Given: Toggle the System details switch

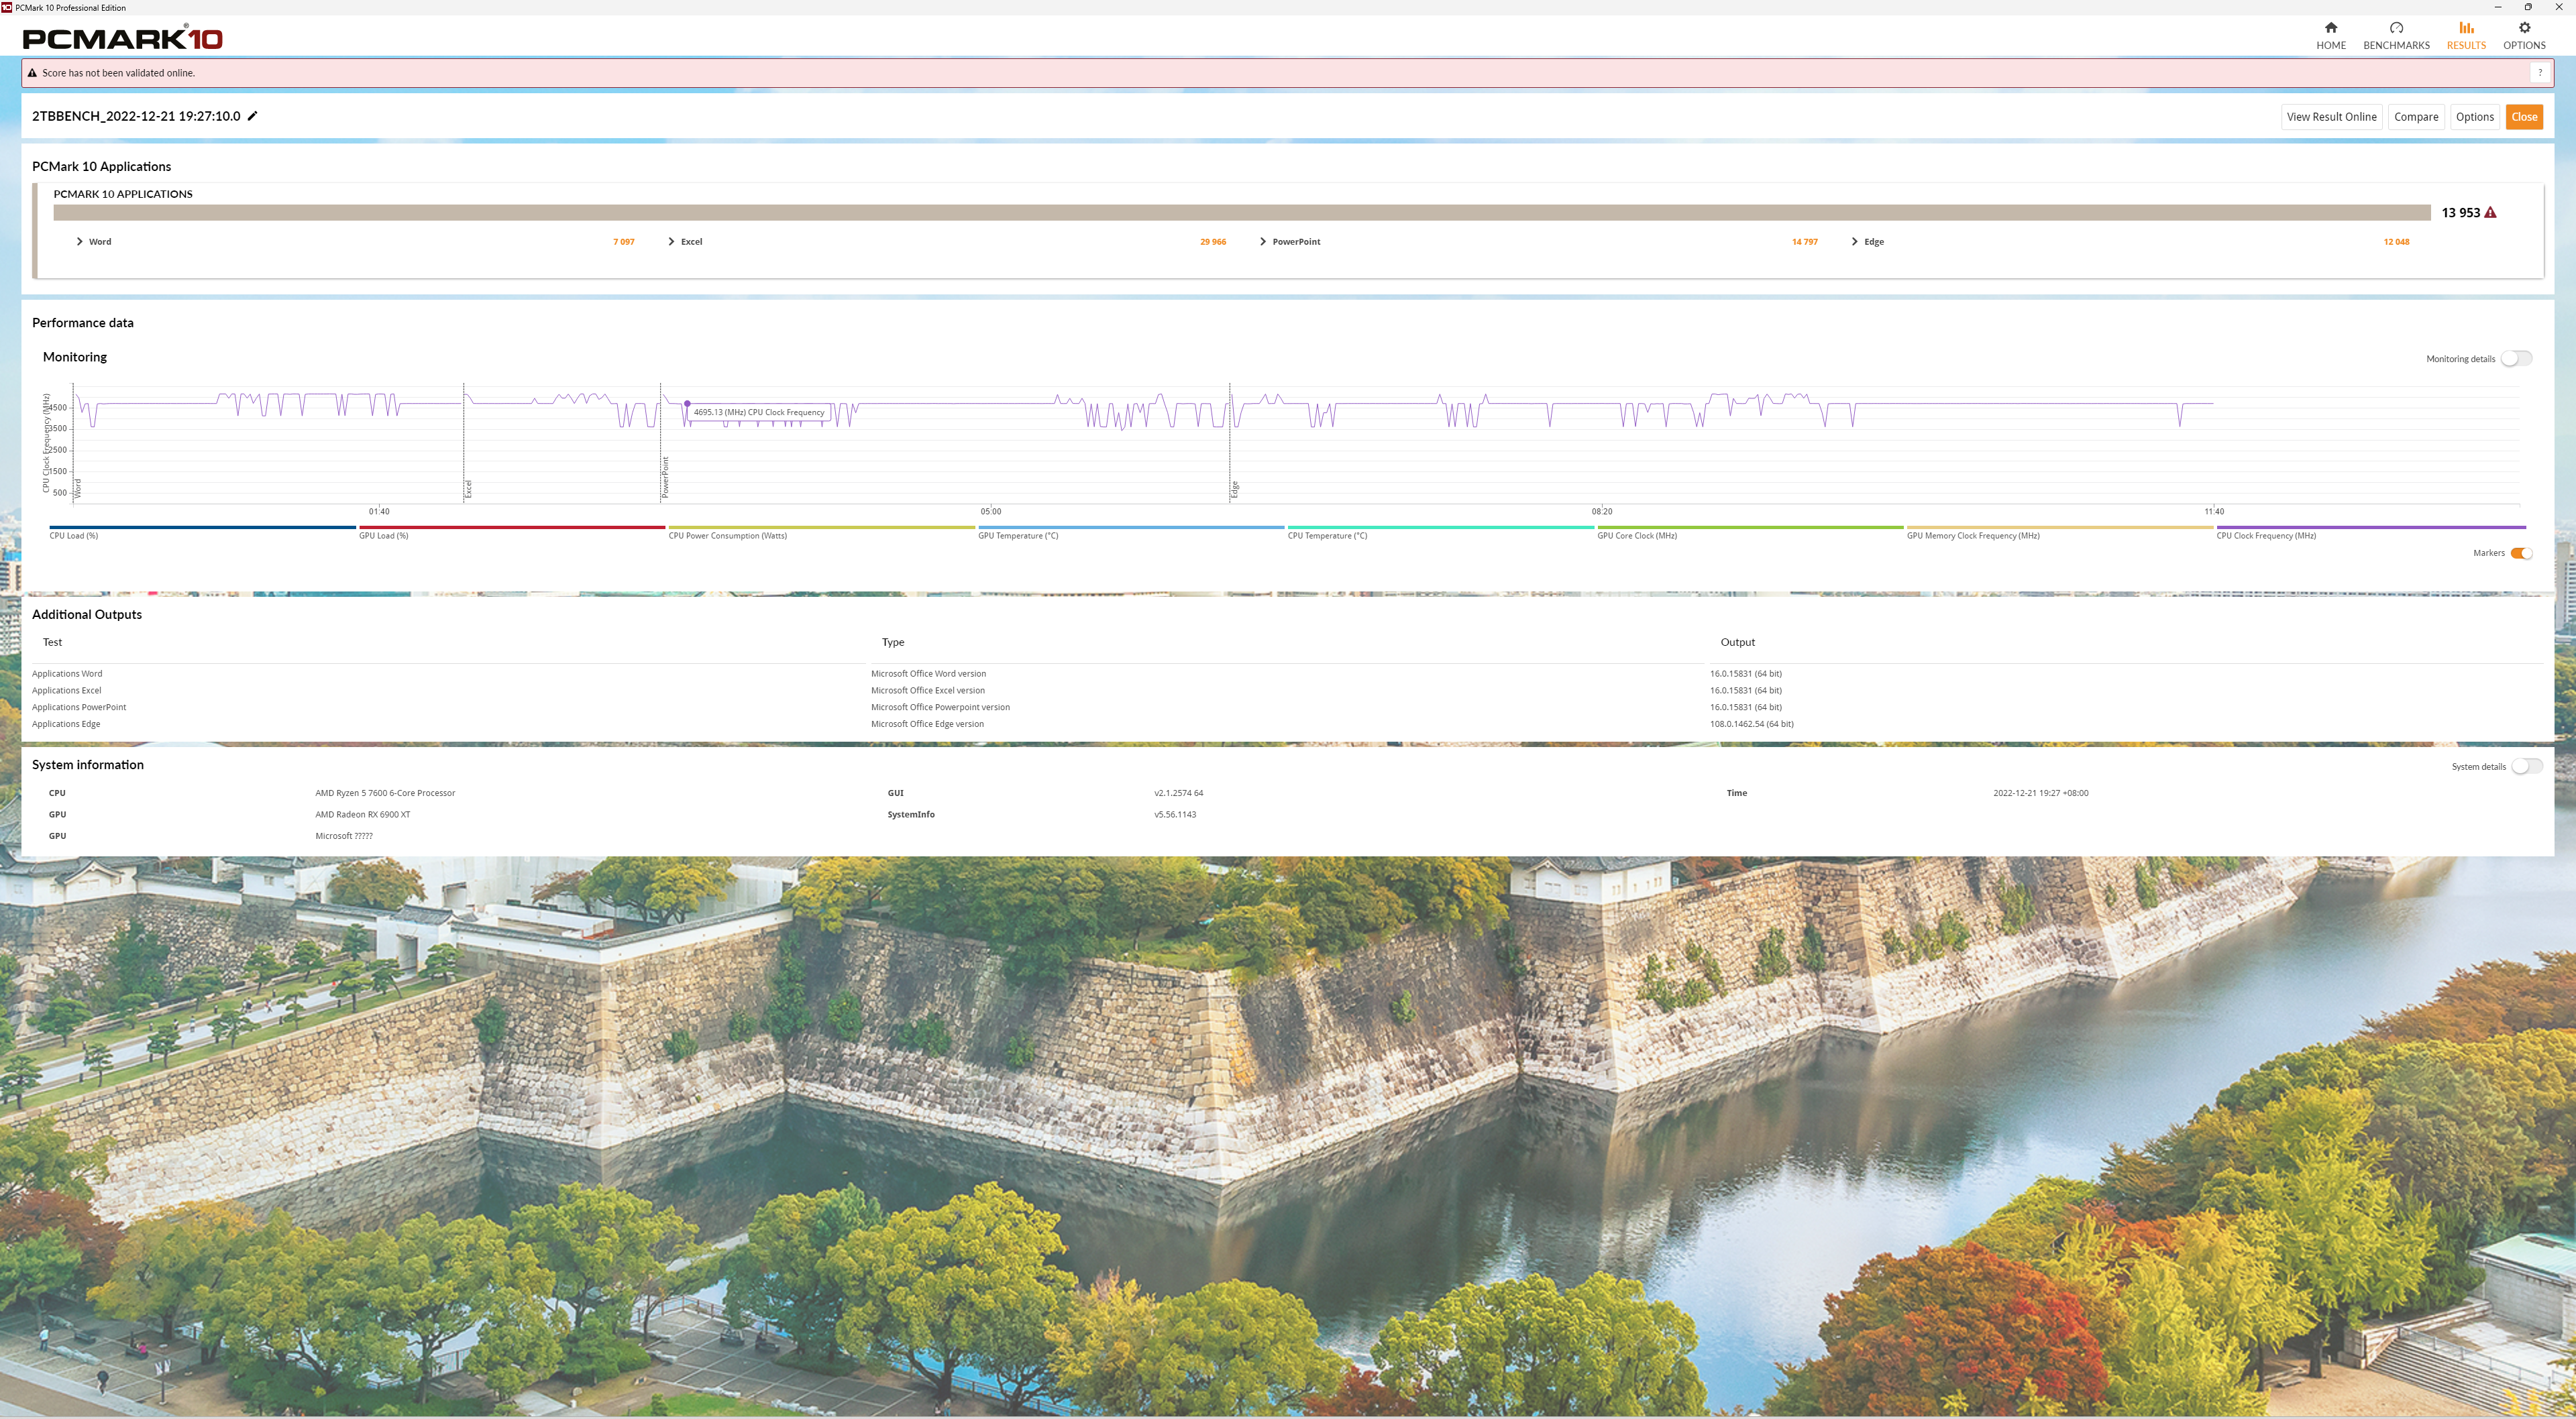Looking at the screenshot, I should pyautogui.click(x=2526, y=767).
